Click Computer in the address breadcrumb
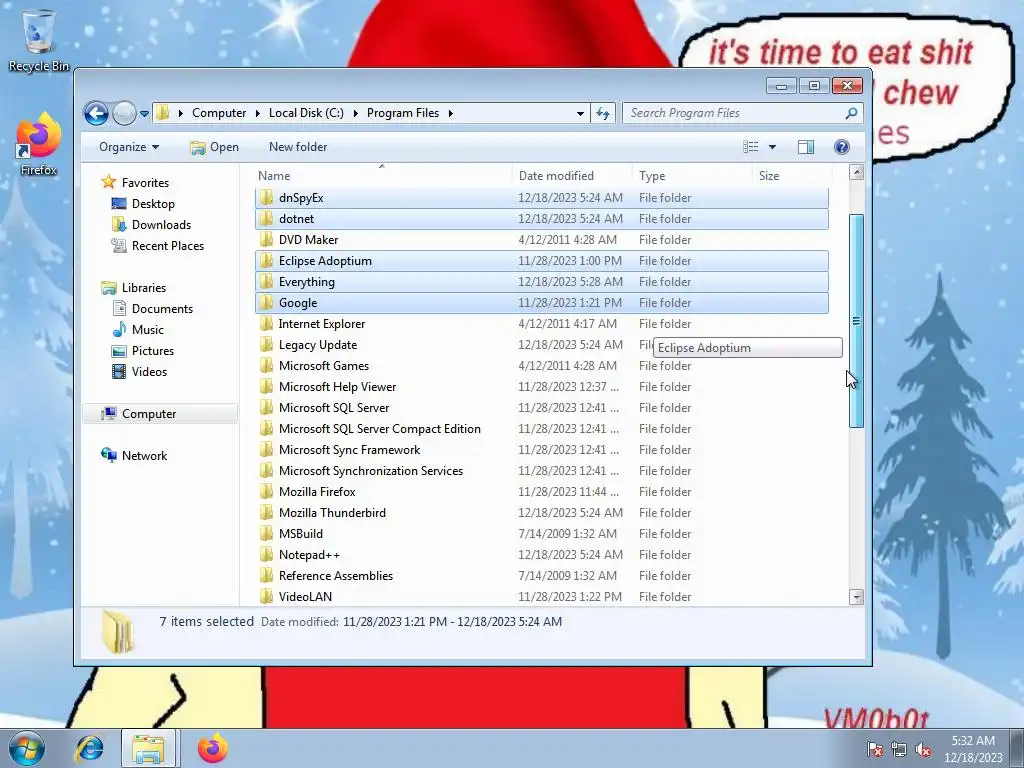 (x=219, y=113)
